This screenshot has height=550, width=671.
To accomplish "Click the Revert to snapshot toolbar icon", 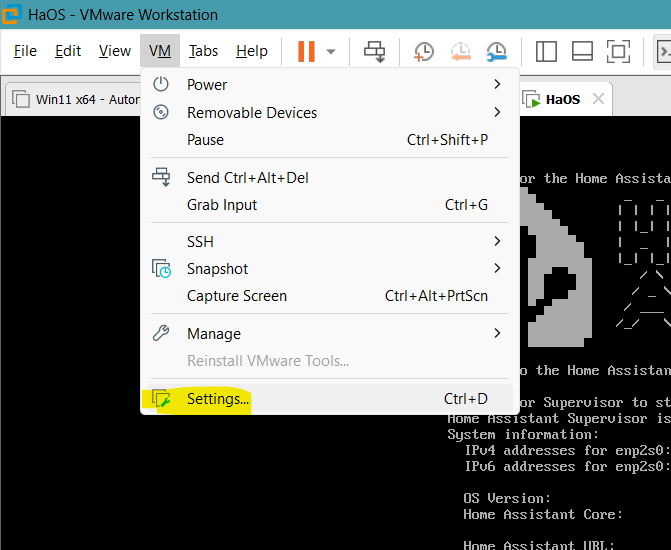I will (x=461, y=52).
